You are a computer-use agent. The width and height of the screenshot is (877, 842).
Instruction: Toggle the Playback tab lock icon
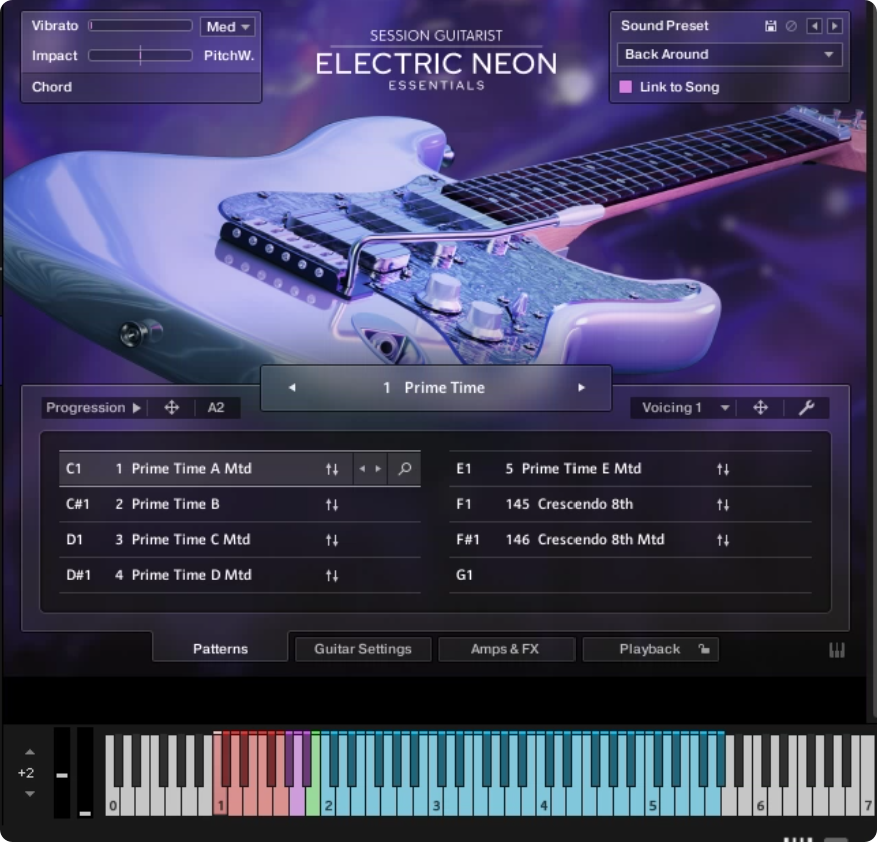704,649
